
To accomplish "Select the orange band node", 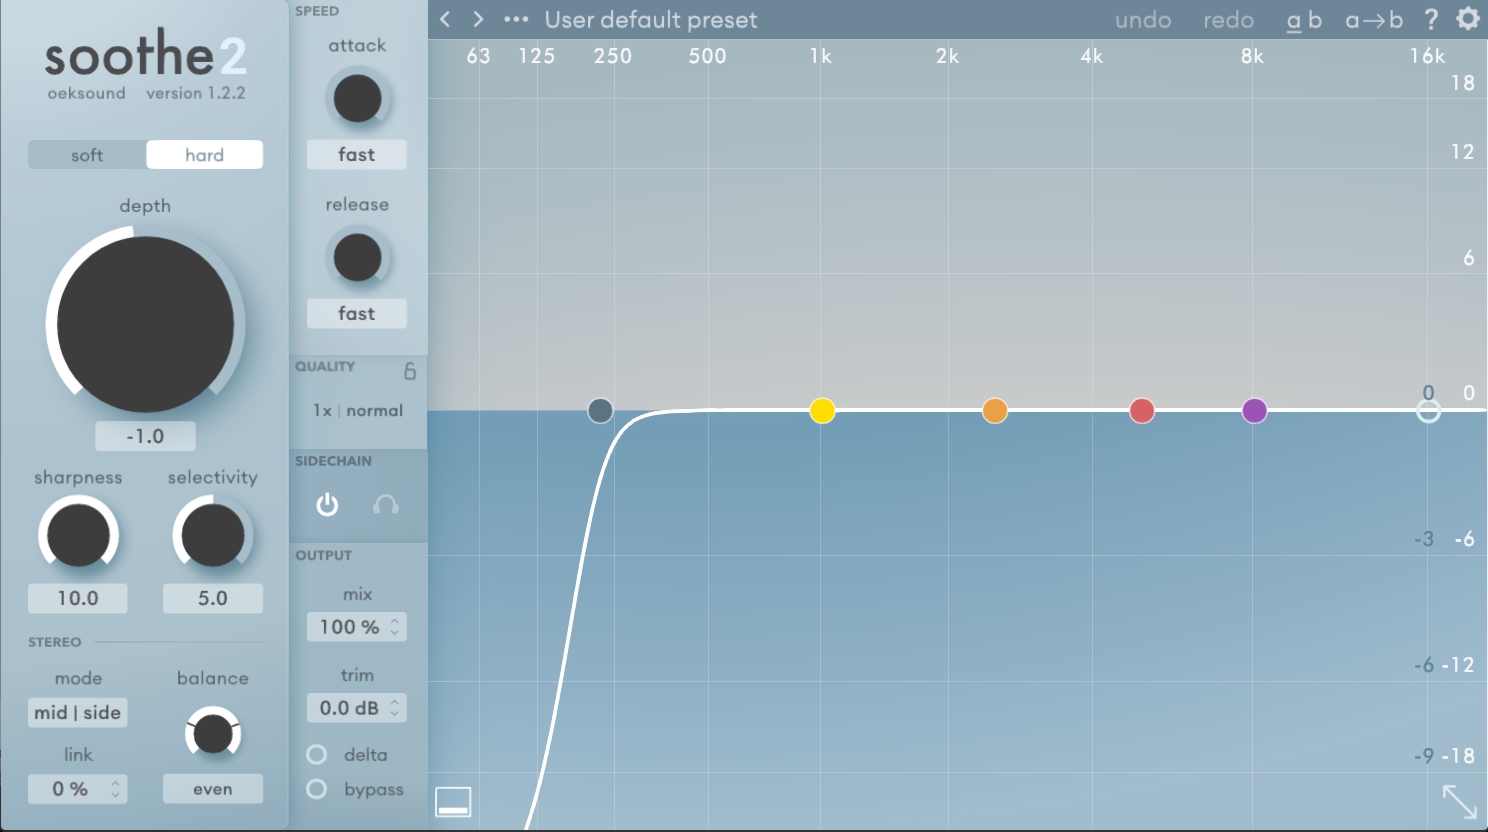I will (995, 411).
